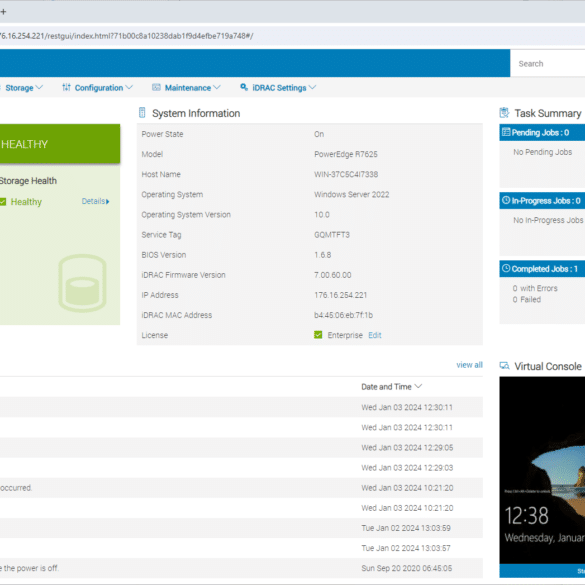Screen dimensions: 585x585
Task: Click the Pending Jobs : 0 header
Action: pos(542,132)
